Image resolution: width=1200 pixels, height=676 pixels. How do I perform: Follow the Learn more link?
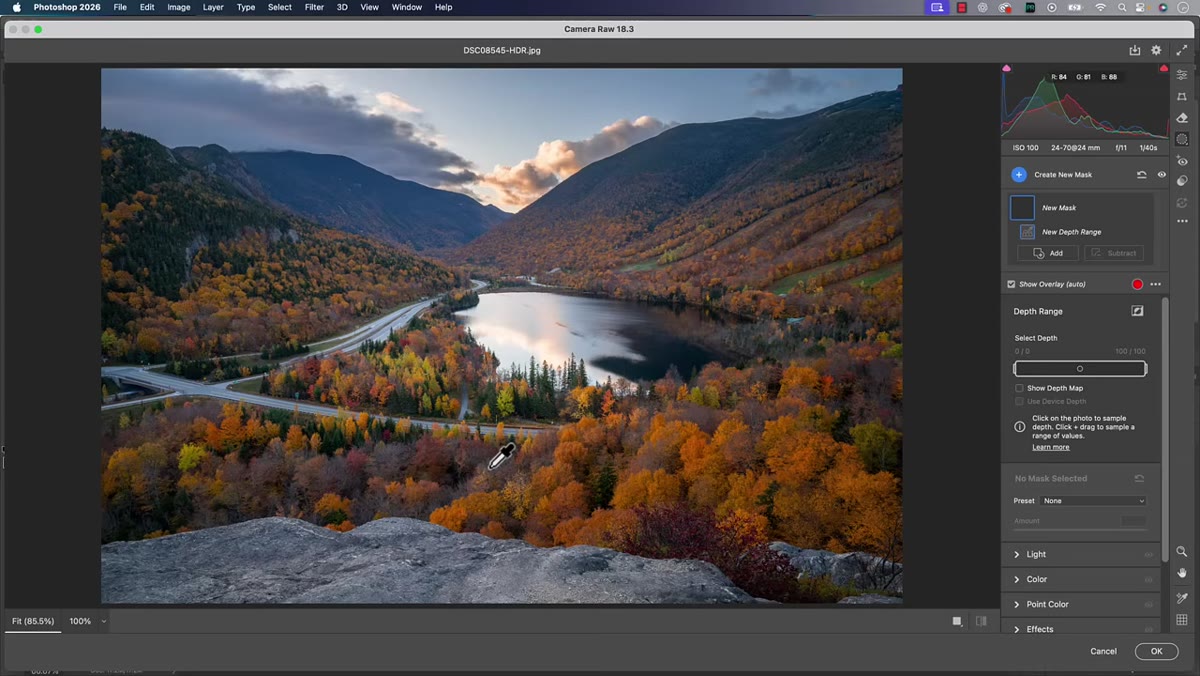click(x=1051, y=447)
